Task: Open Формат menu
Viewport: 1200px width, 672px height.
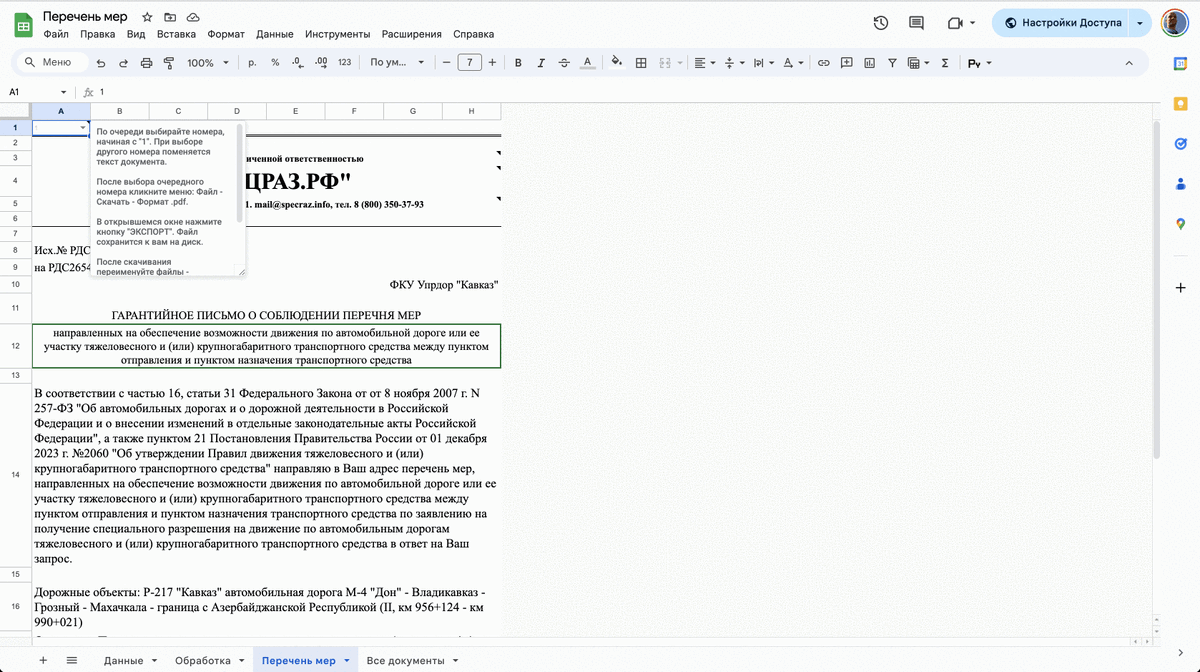Action: 226,34
